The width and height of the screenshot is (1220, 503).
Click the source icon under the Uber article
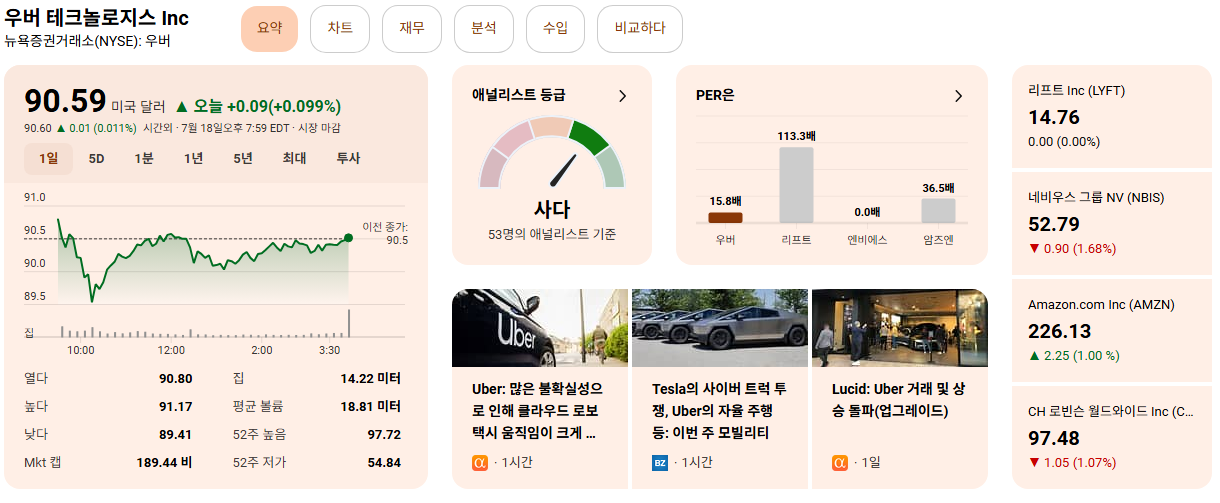coord(479,462)
